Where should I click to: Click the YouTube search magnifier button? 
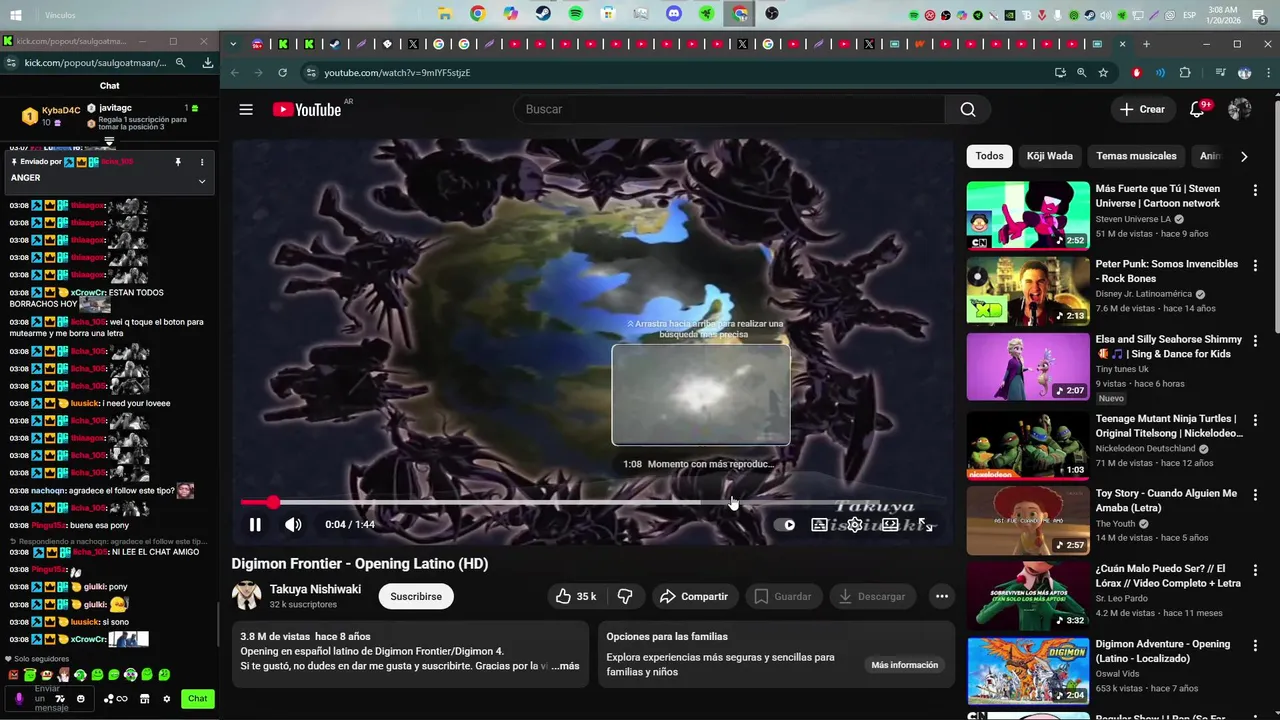967,109
